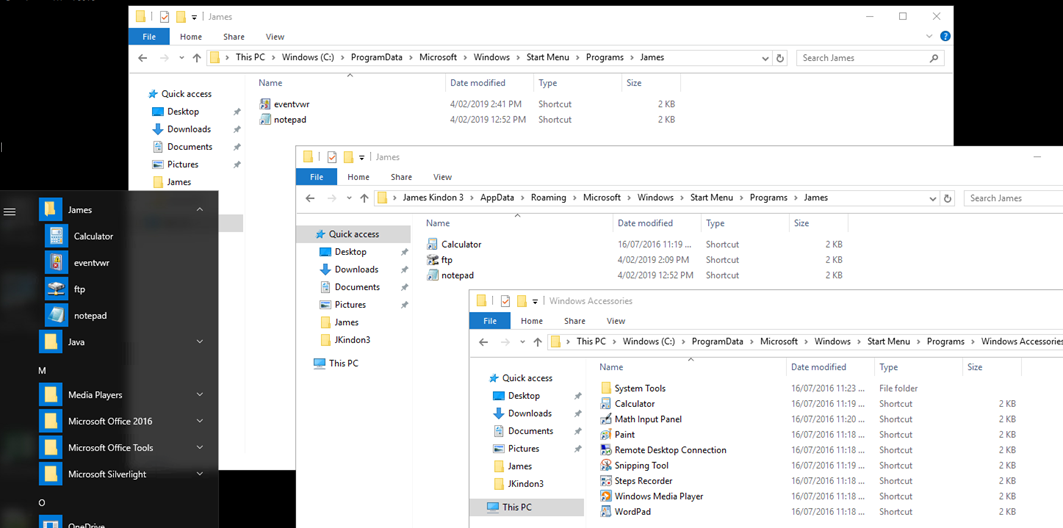
Task: Click Start Menu breadcrumb in ProgramData James window
Action: [x=548, y=58]
